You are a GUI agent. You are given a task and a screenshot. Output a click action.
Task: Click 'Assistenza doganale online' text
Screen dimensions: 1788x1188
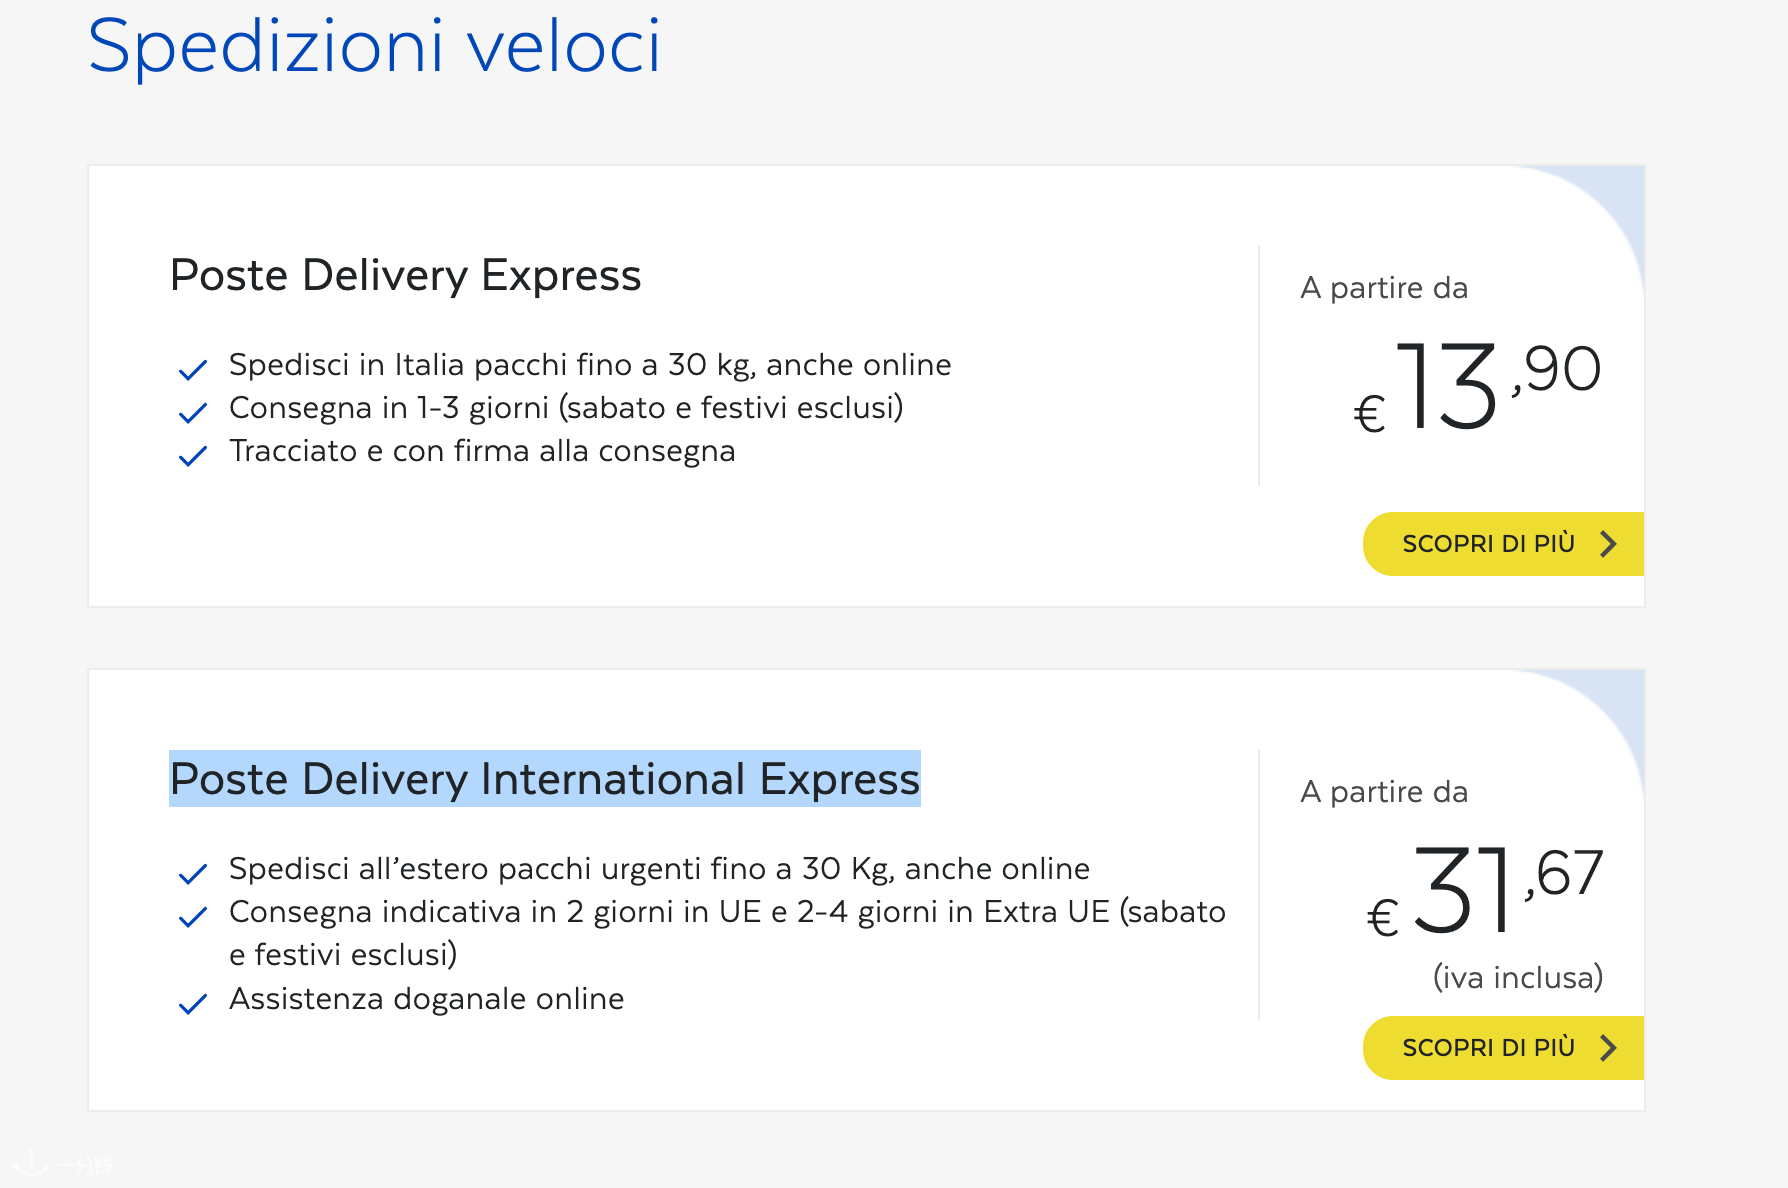pyautogui.click(x=426, y=999)
